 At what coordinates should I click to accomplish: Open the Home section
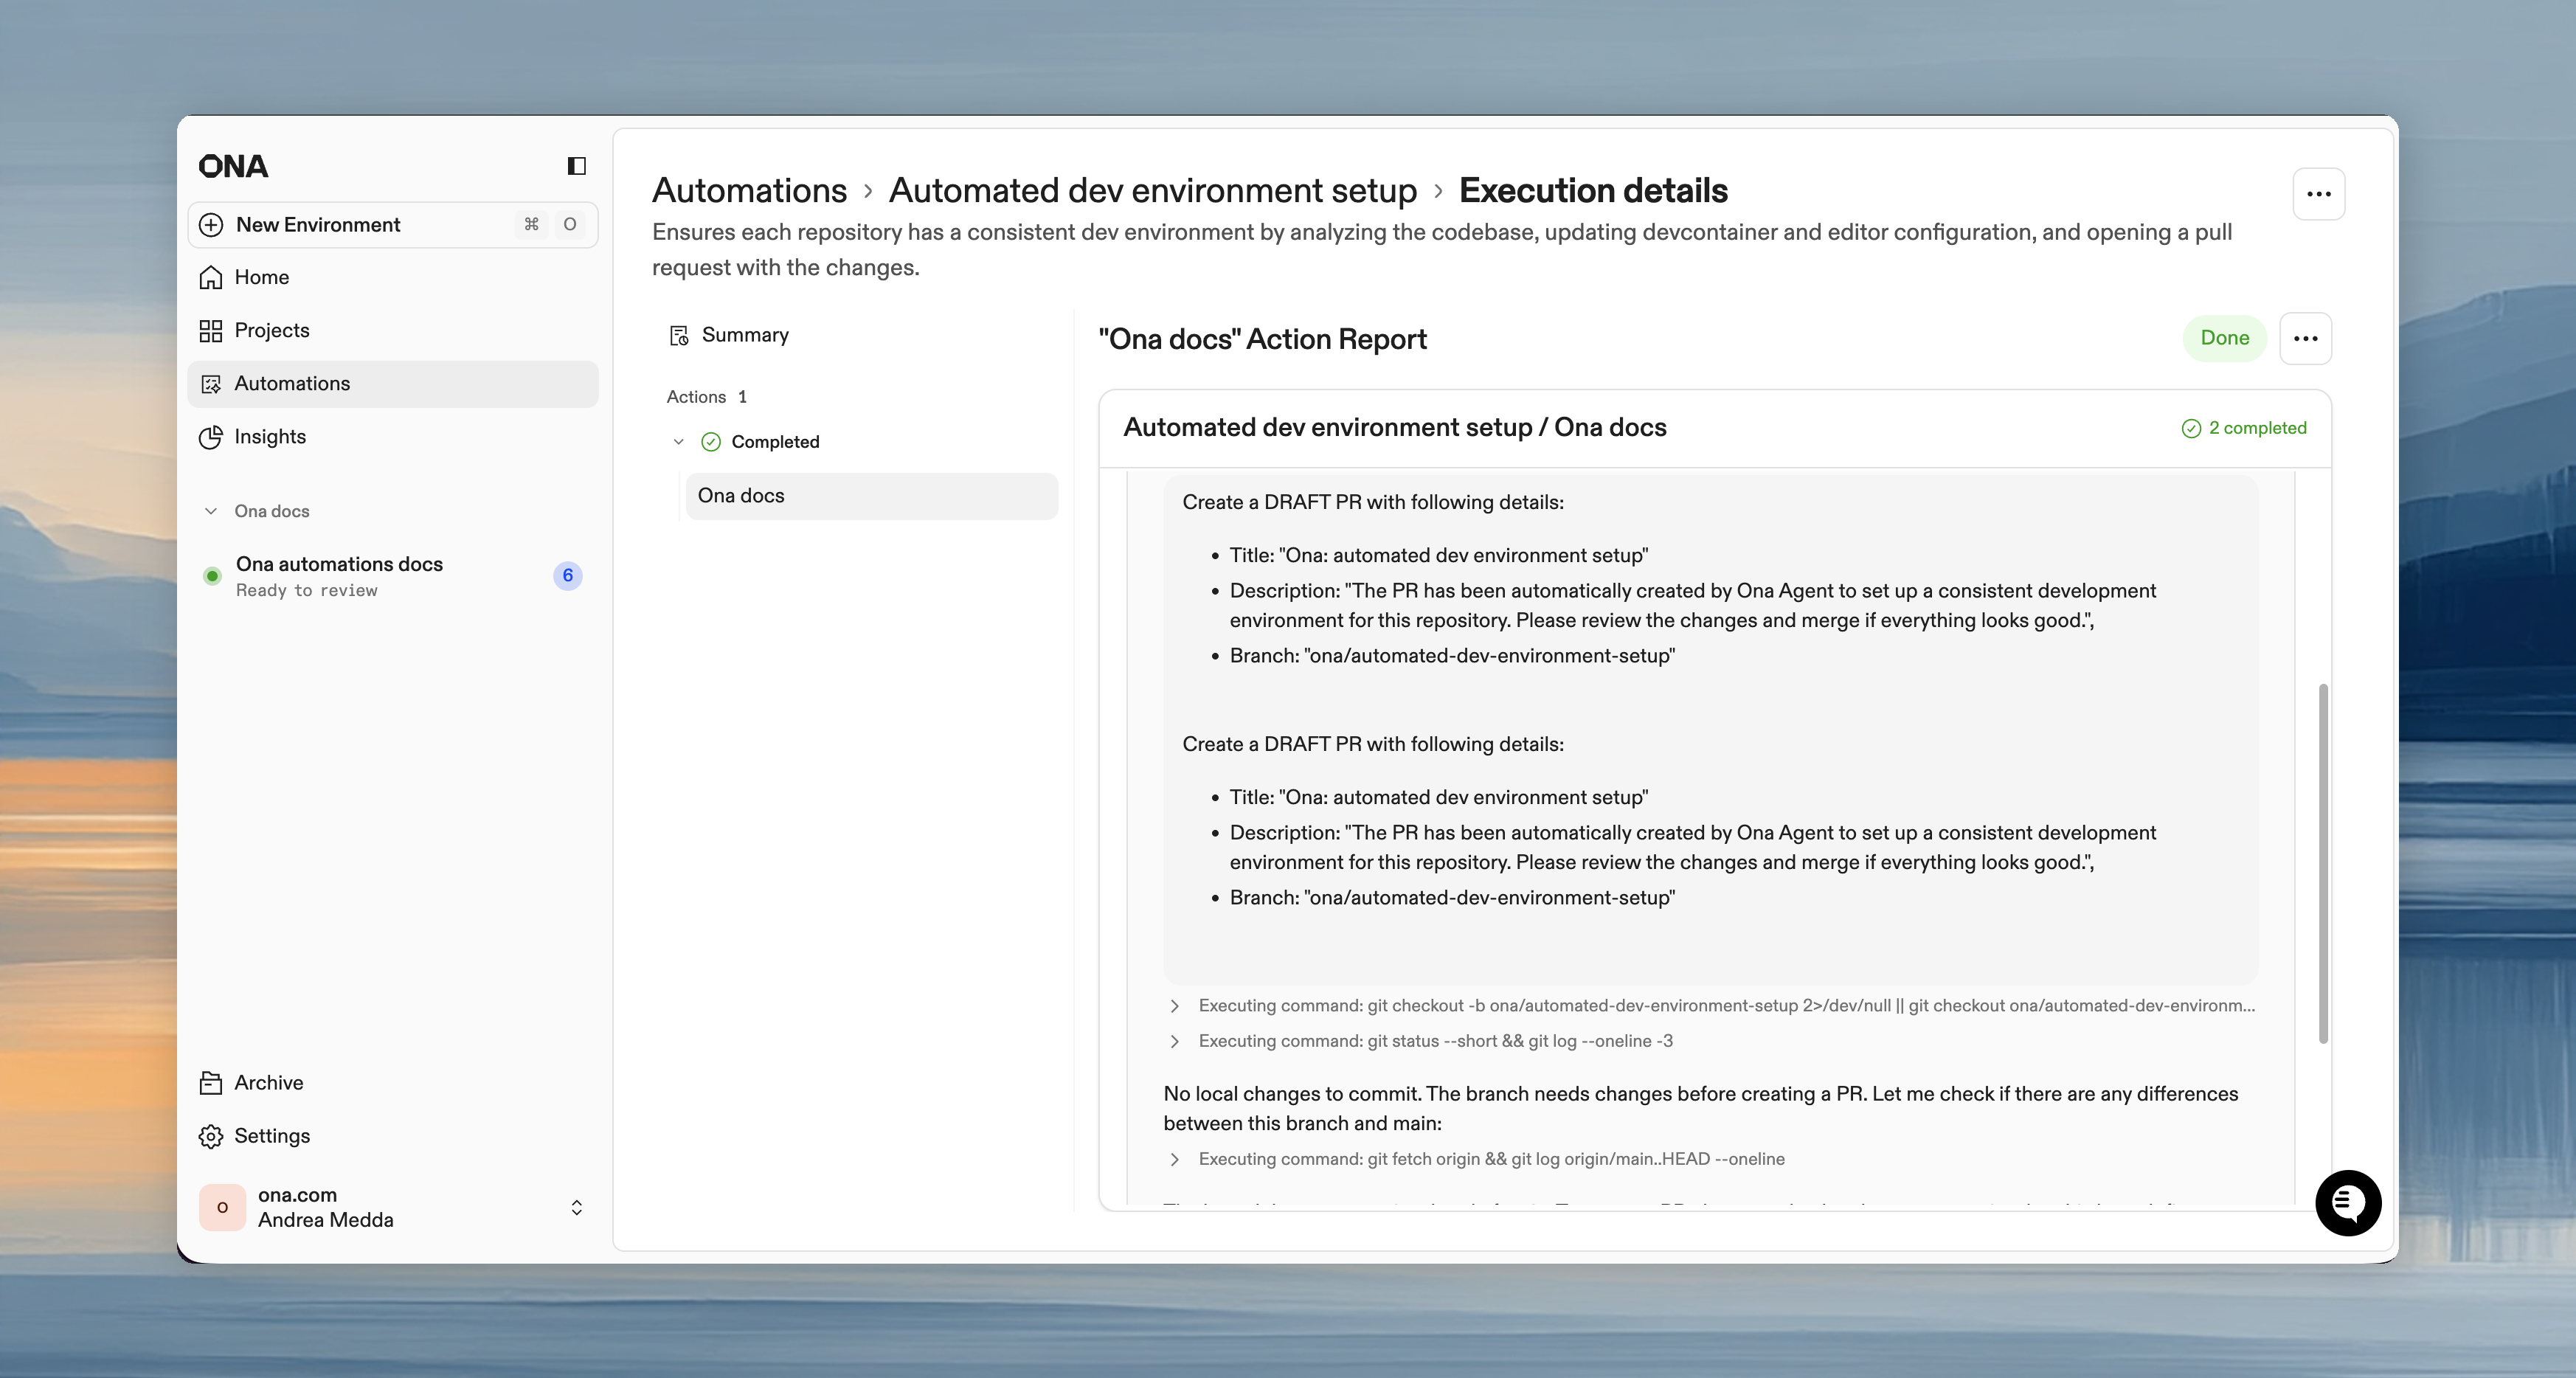(262, 277)
